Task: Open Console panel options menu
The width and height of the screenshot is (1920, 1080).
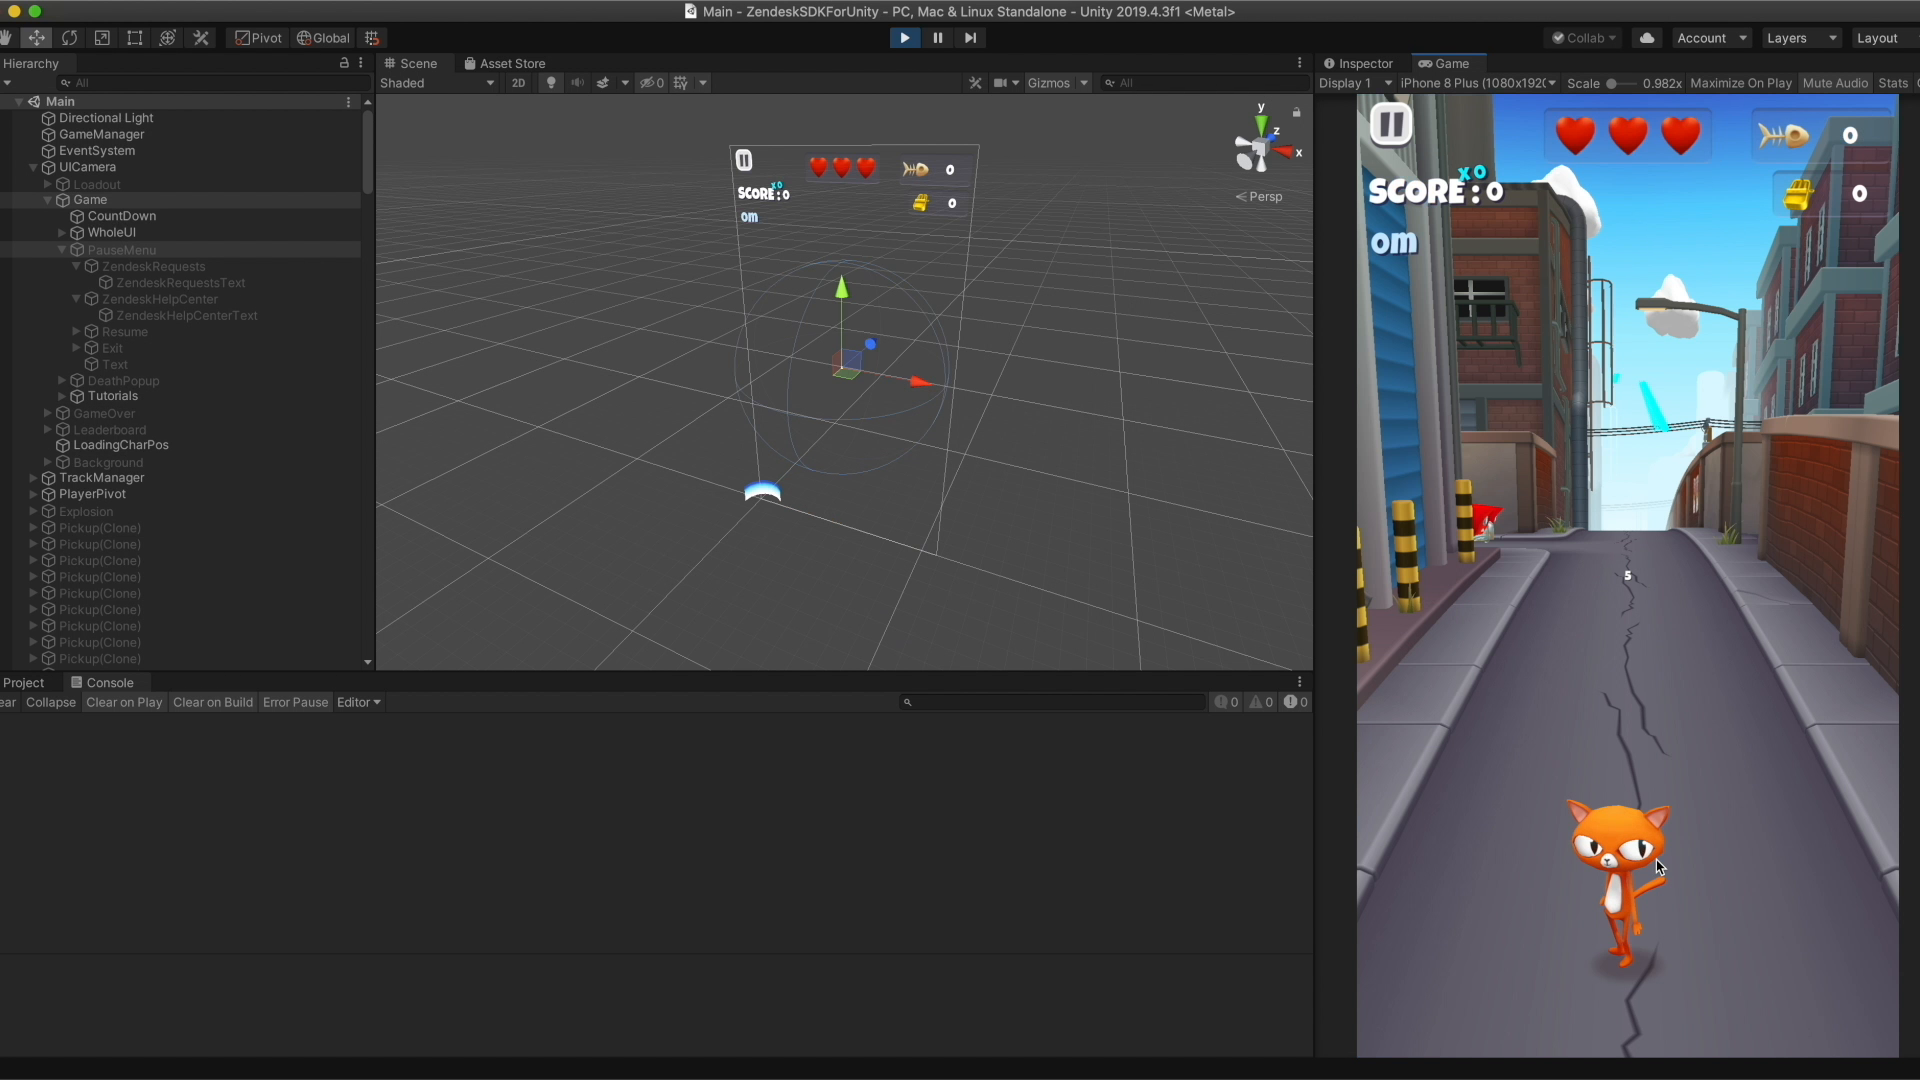Action: point(1300,682)
